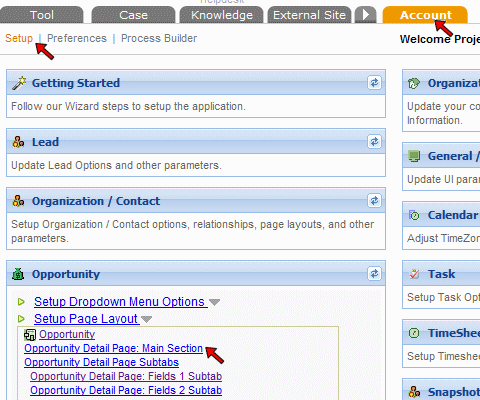Click the Opportunity money bag icon
This screenshot has width=480, height=400.
pyautogui.click(x=18, y=274)
